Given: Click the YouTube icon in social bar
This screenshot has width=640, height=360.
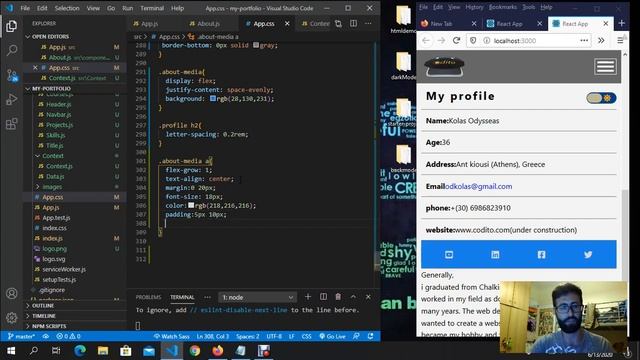Looking at the screenshot, I should point(449,255).
